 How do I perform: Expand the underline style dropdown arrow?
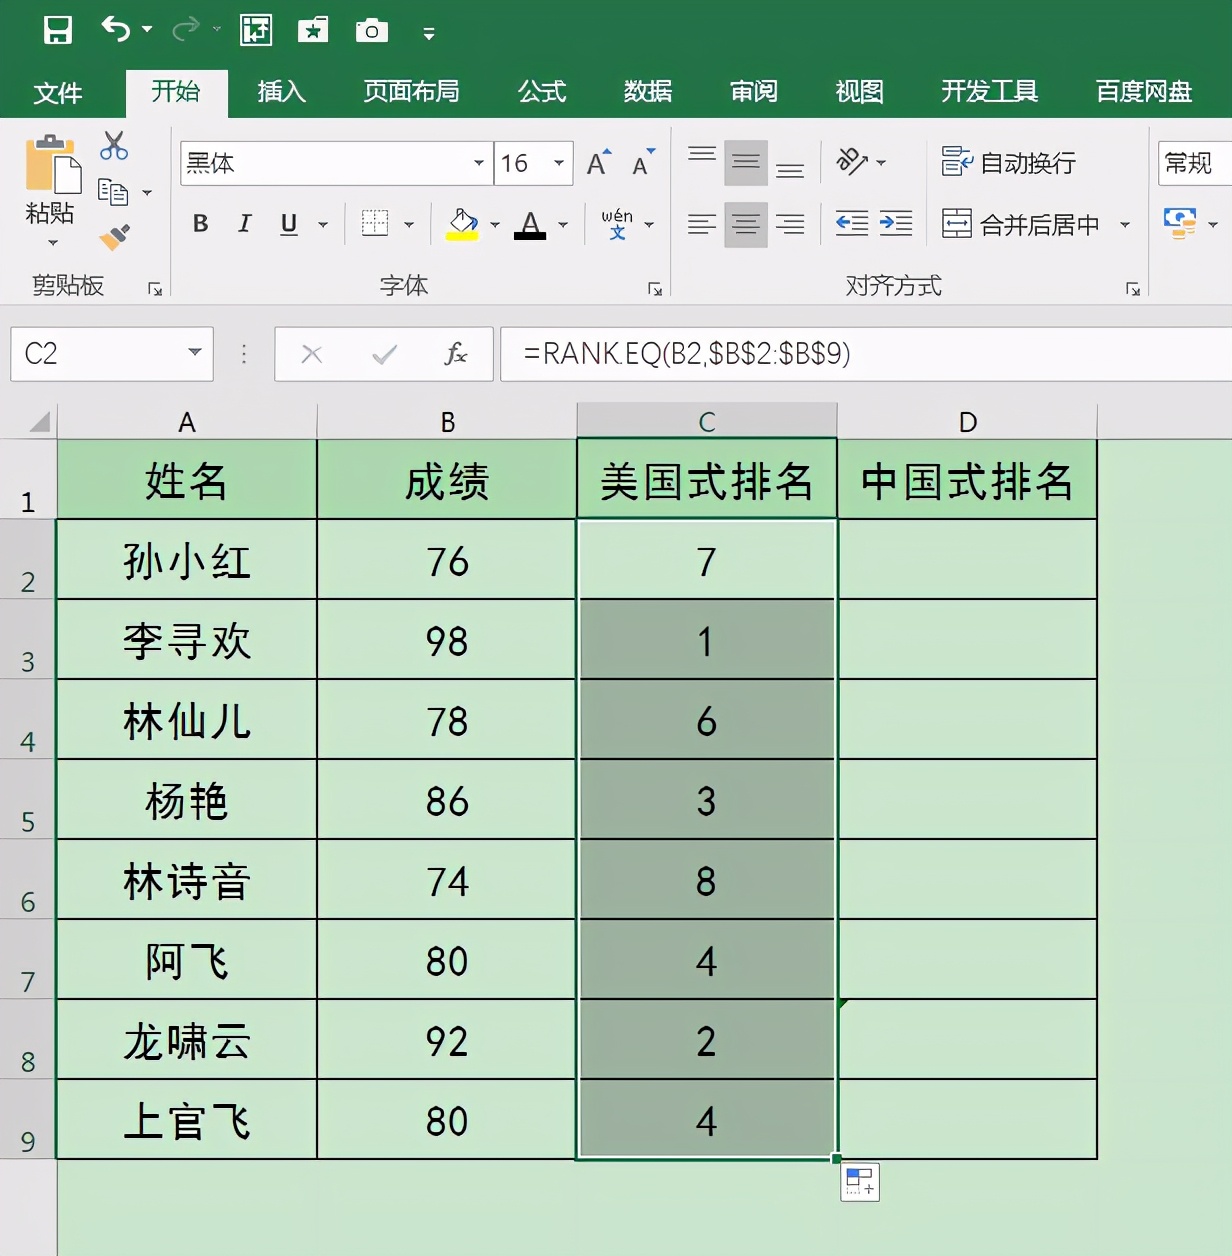click(323, 225)
